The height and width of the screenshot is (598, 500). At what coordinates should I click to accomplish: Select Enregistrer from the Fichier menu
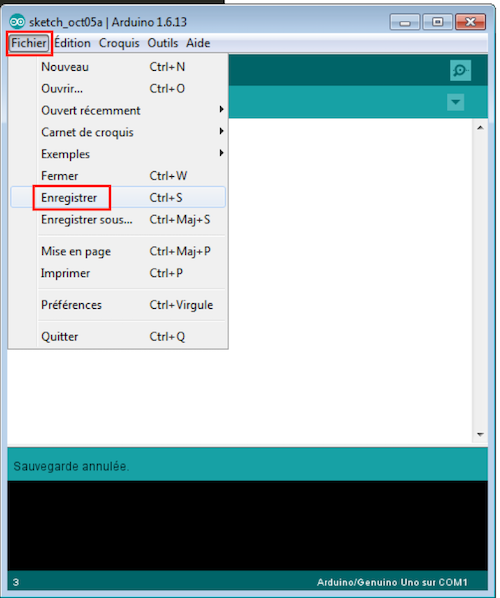pyautogui.click(x=118, y=198)
